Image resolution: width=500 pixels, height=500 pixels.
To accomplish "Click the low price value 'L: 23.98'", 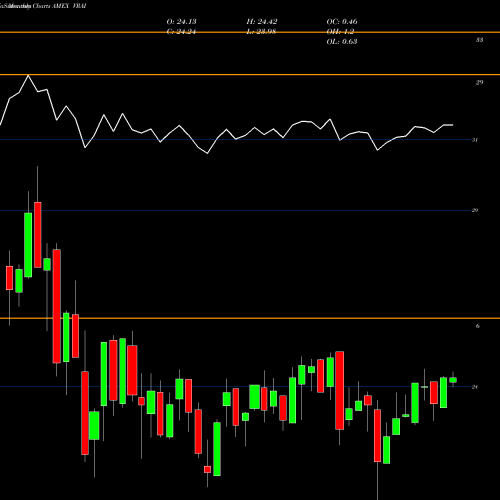I will click(261, 32).
